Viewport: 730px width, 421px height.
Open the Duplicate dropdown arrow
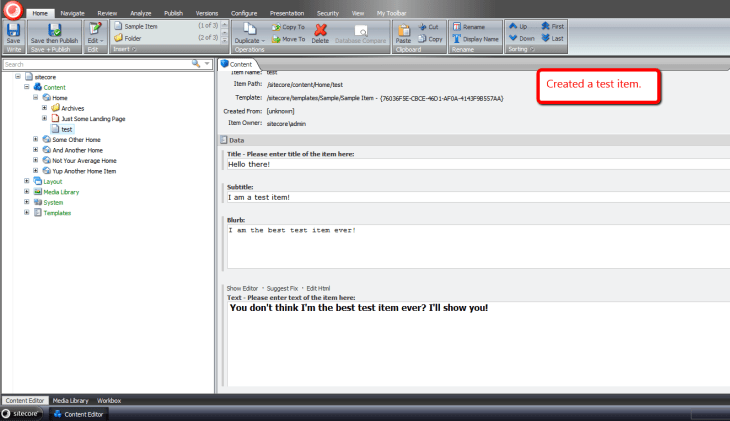click(x=264, y=41)
